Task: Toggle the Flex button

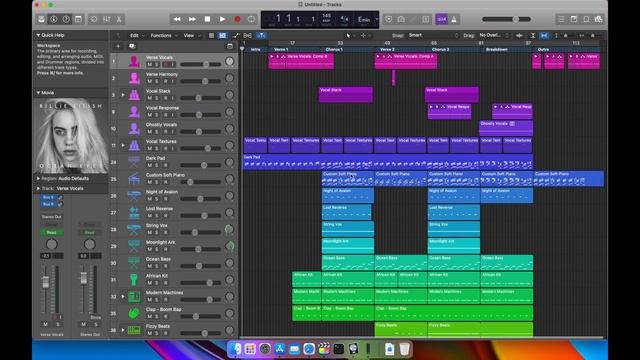Action: pyautogui.click(x=247, y=36)
